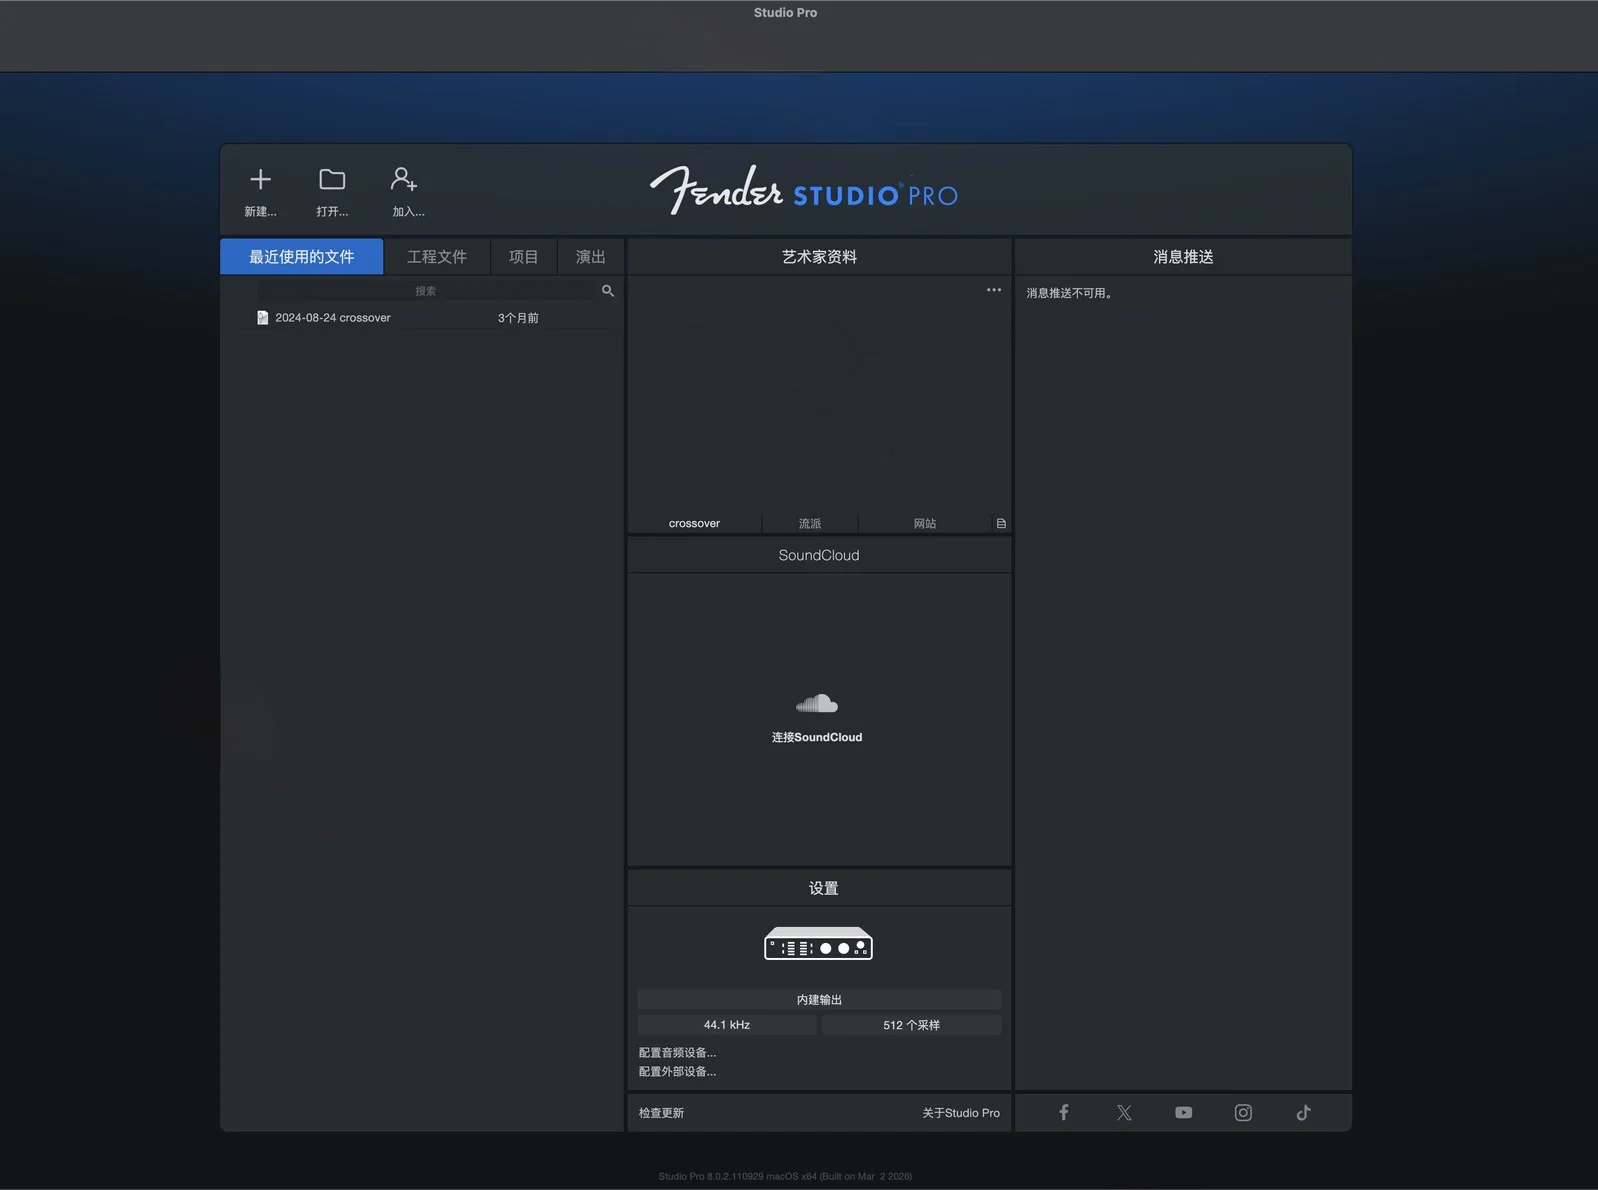Screen dimensions: 1598x1190
Task: Click the Join (加入) person icon
Action: click(x=404, y=180)
